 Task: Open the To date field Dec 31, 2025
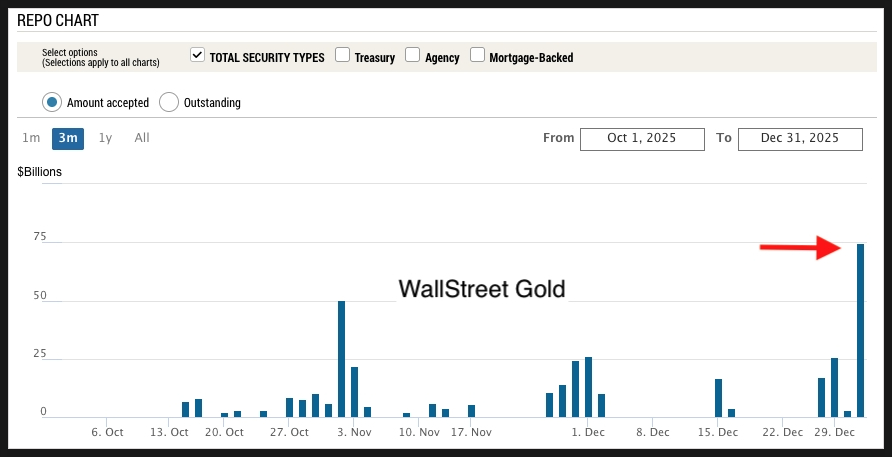(799, 138)
